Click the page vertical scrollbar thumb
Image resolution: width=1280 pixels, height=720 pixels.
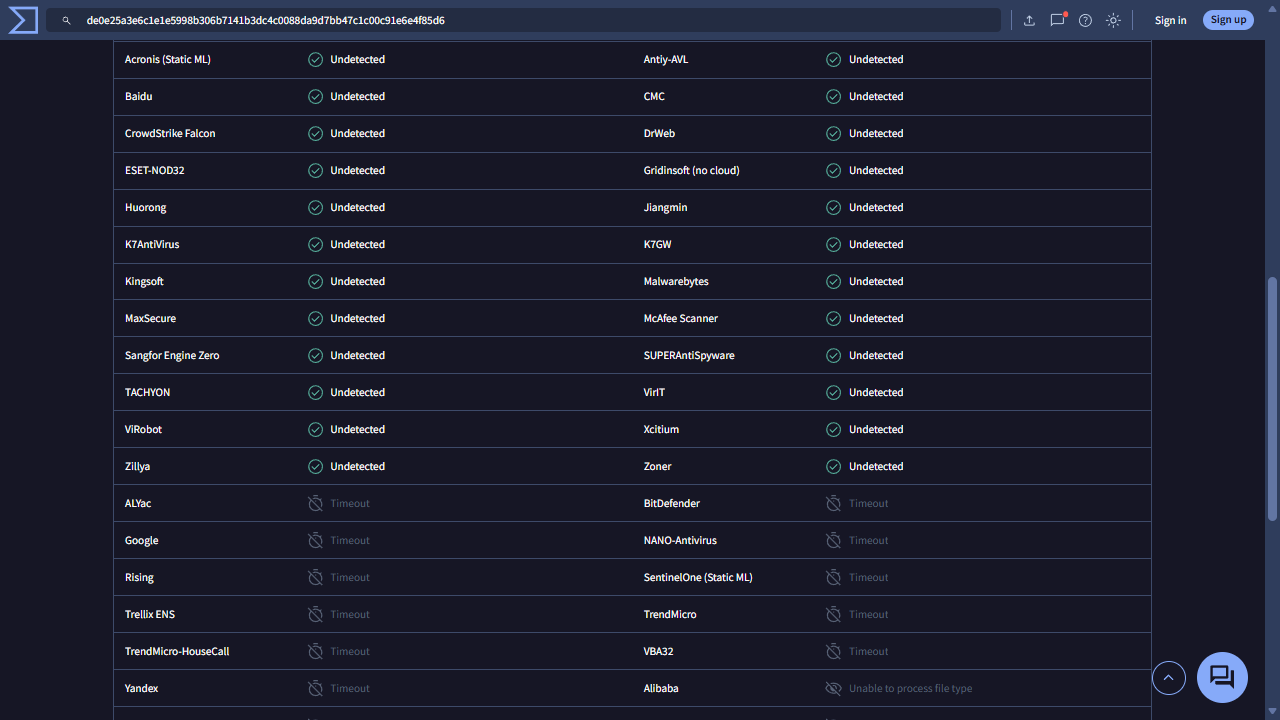coord(1272,398)
